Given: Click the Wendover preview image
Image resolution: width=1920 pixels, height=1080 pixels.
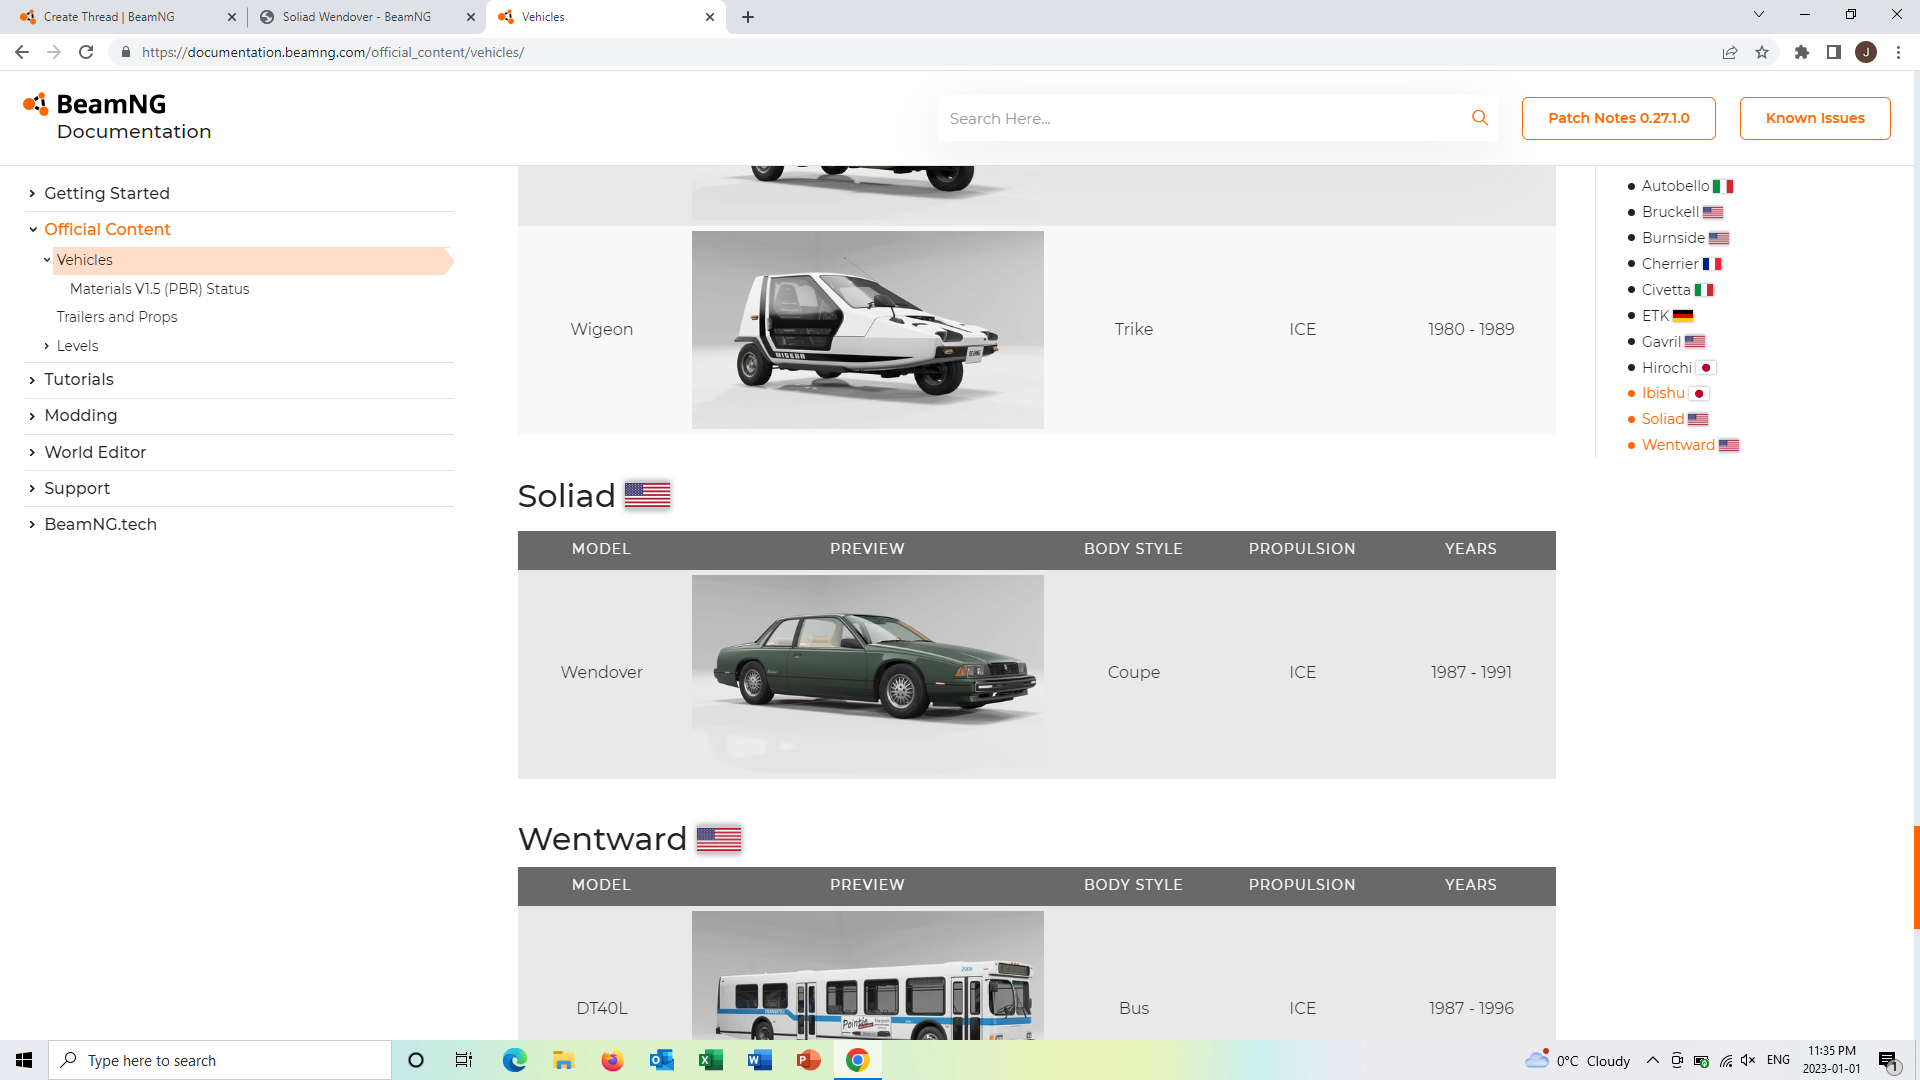Looking at the screenshot, I should point(868,673).
